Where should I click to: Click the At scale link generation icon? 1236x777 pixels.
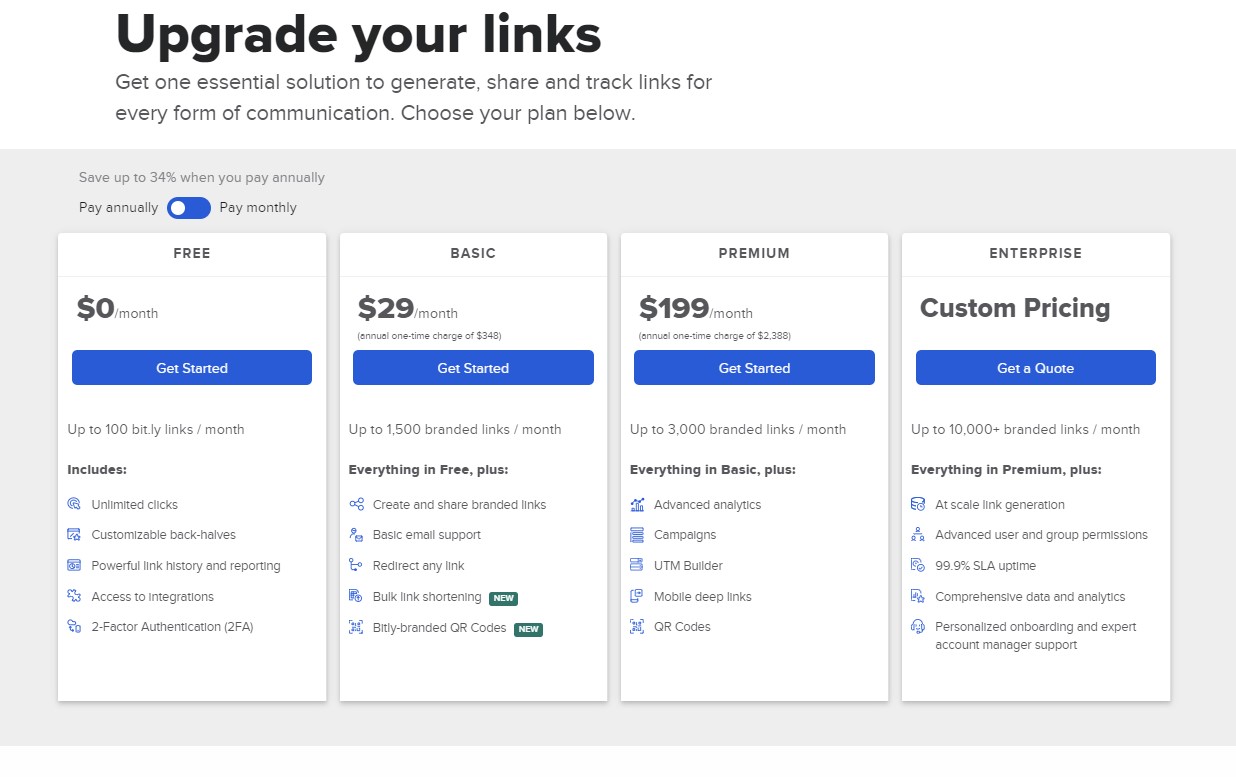(918, 504)
